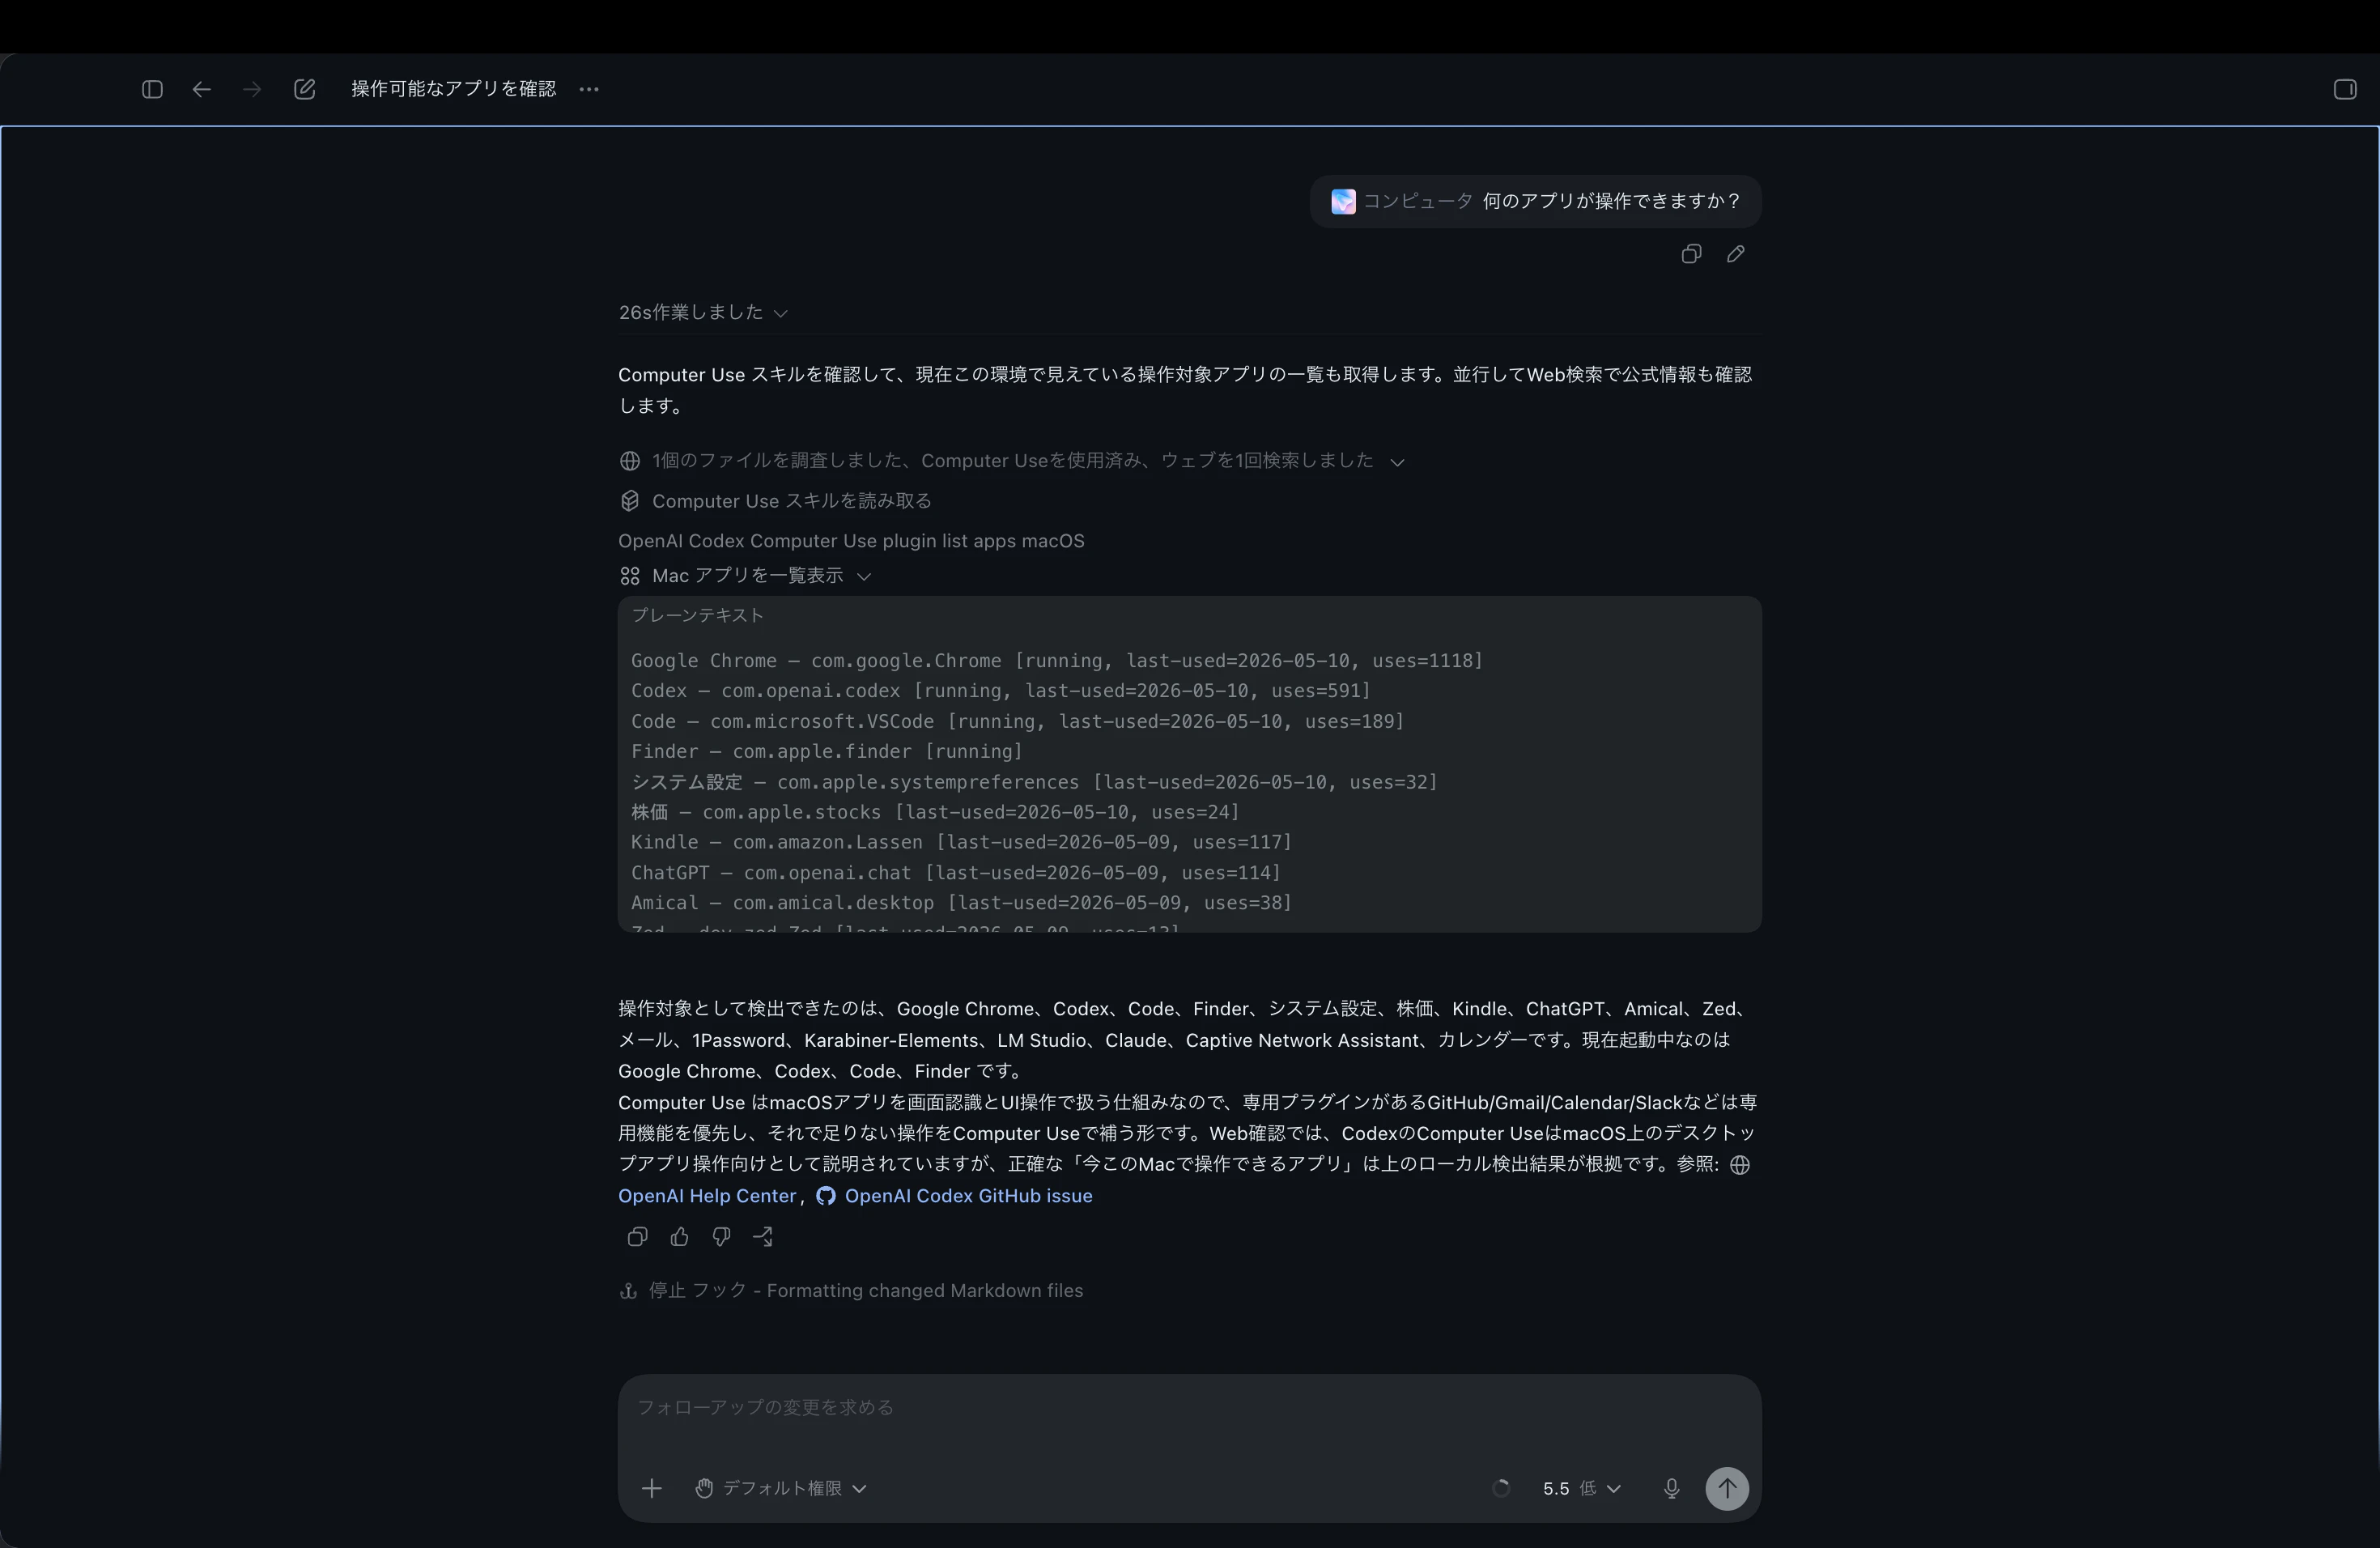Viewport: 2380px width, 1548px height.
Task: Click the Finder com.apple.finder line
Action: [827, 752]
